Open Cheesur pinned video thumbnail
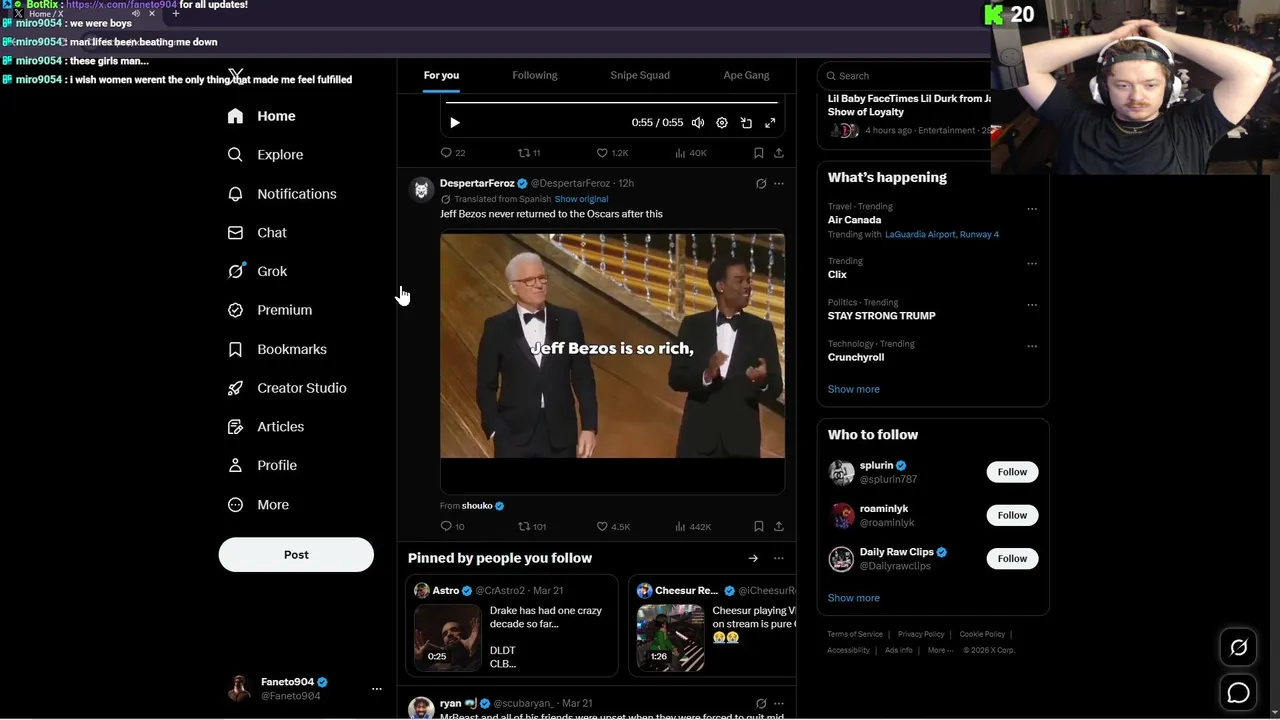Screen dimensions: 1280x720 click(670, 637)
